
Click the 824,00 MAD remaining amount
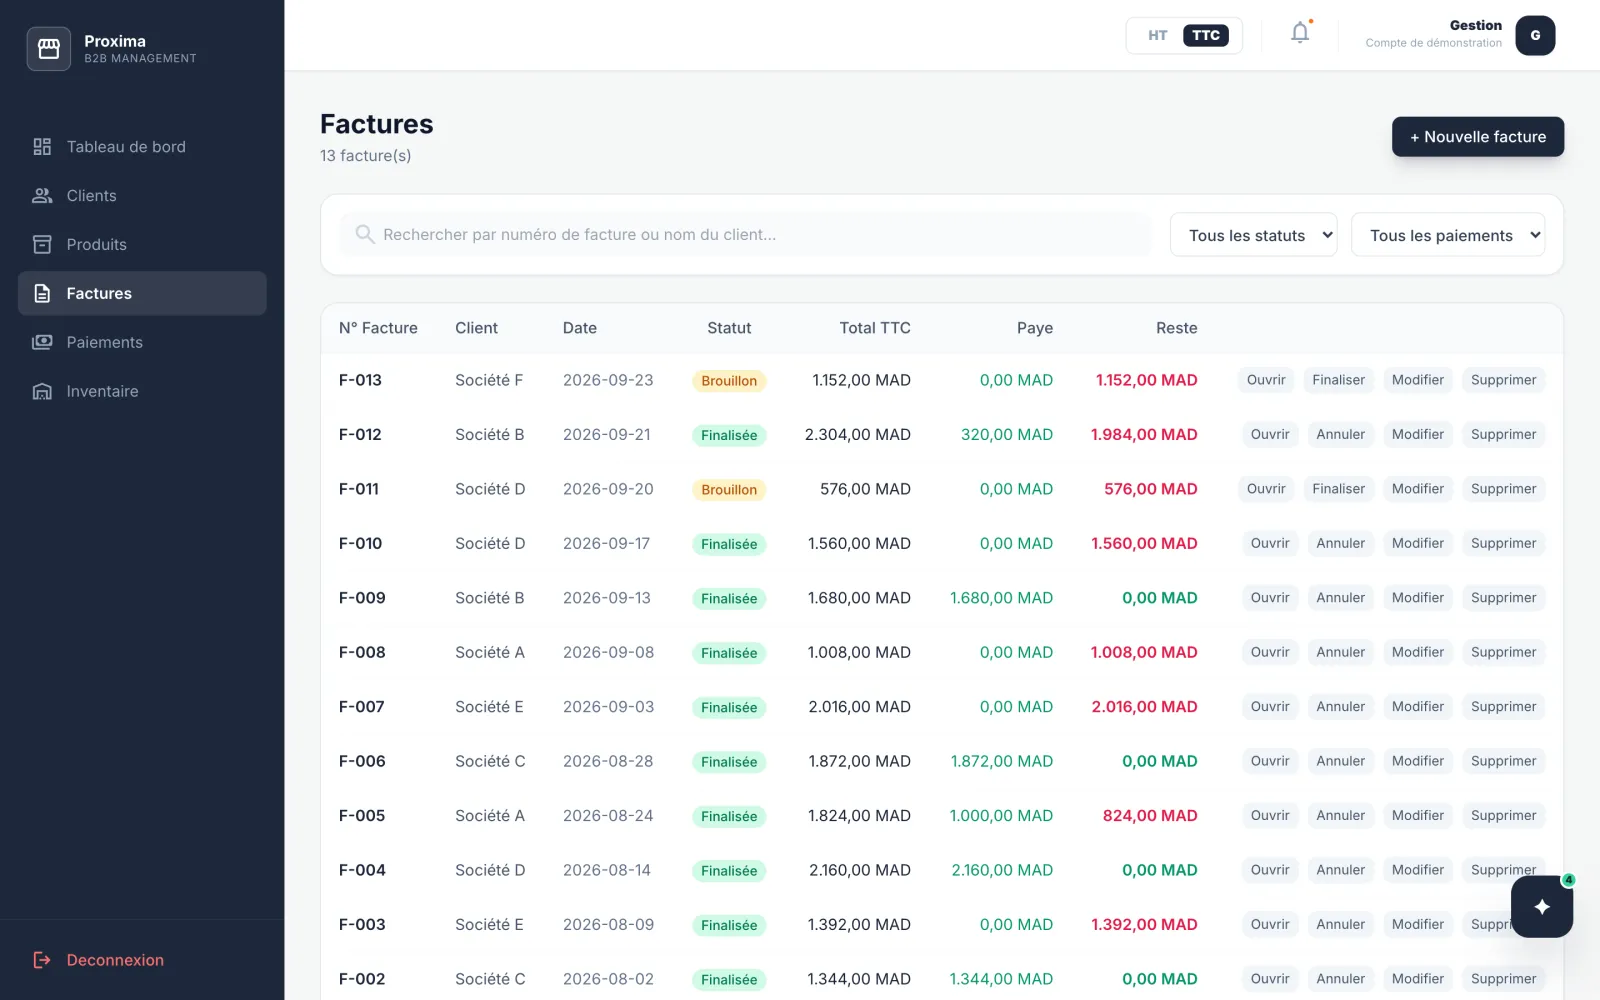tap(1150, 815)
